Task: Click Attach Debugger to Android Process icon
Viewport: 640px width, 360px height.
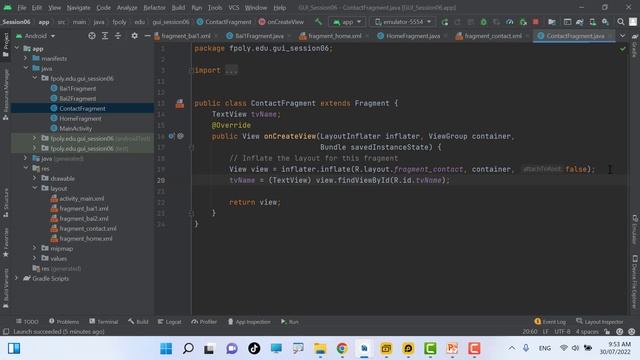Action: [523, 22]
